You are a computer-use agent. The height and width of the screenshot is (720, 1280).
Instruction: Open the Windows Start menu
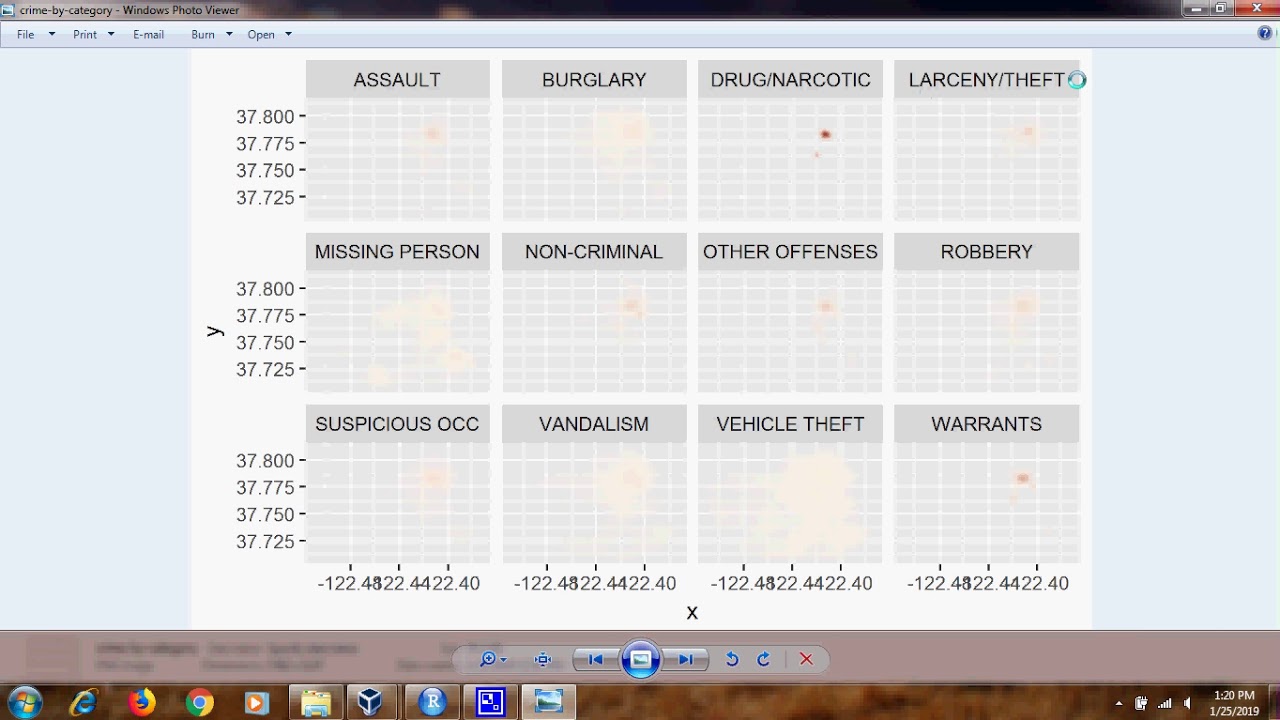click(25, 702)
